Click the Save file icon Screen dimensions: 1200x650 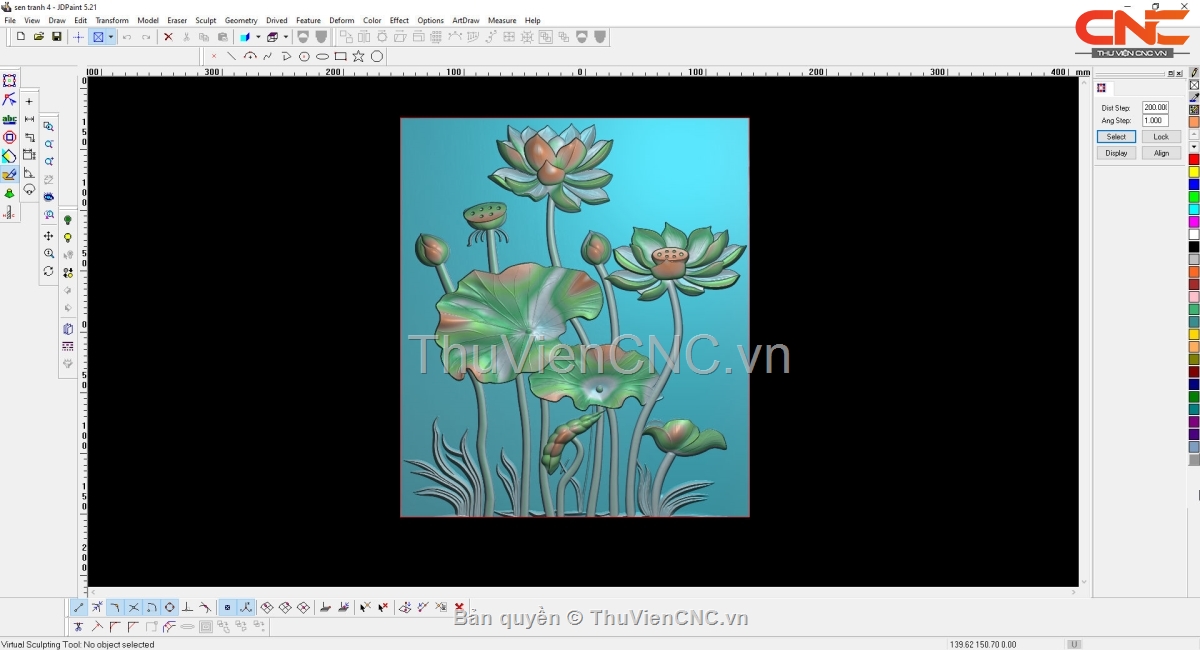click(x=57, y=37)
